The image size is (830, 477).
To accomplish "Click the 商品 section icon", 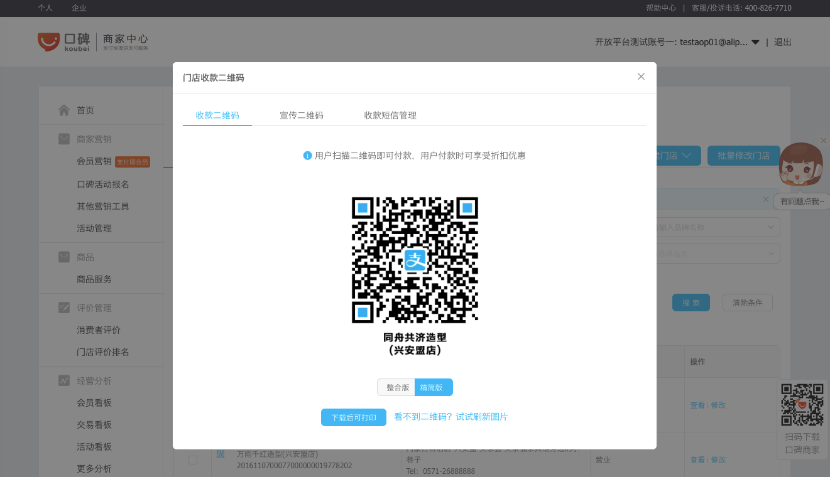I will coord(64,257).
